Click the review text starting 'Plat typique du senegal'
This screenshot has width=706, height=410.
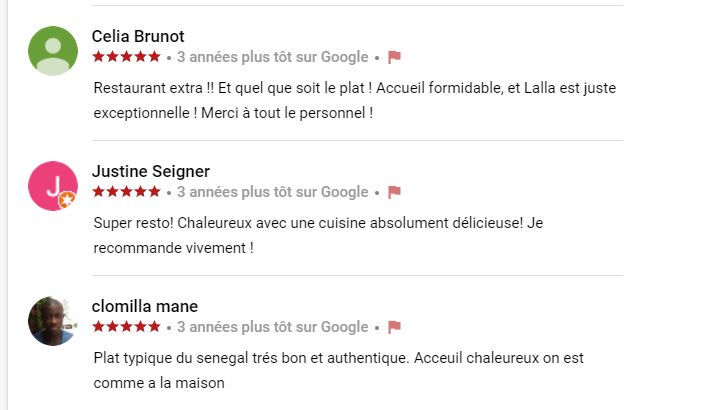pos(338,369)
